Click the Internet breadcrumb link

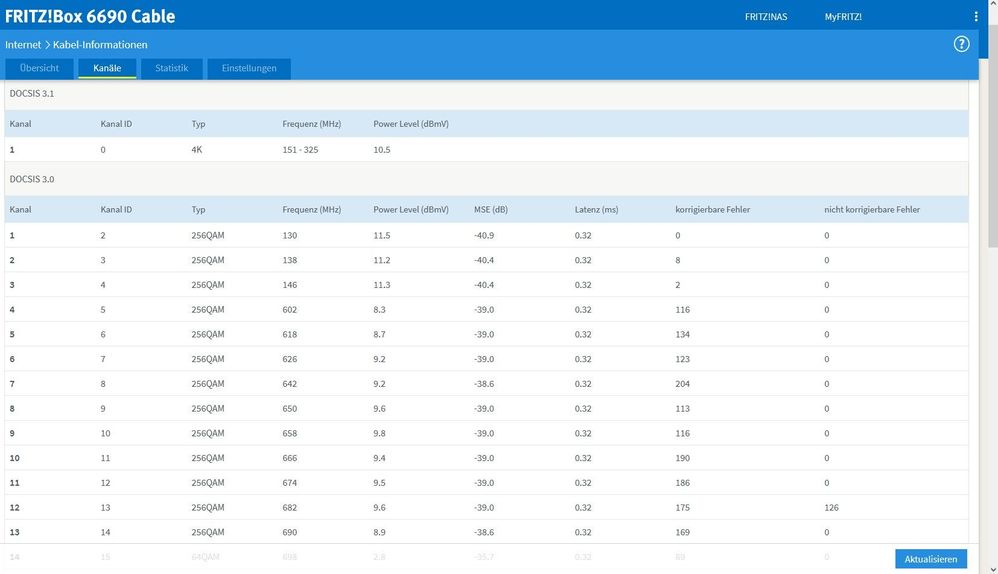click(x=23, y=45)
